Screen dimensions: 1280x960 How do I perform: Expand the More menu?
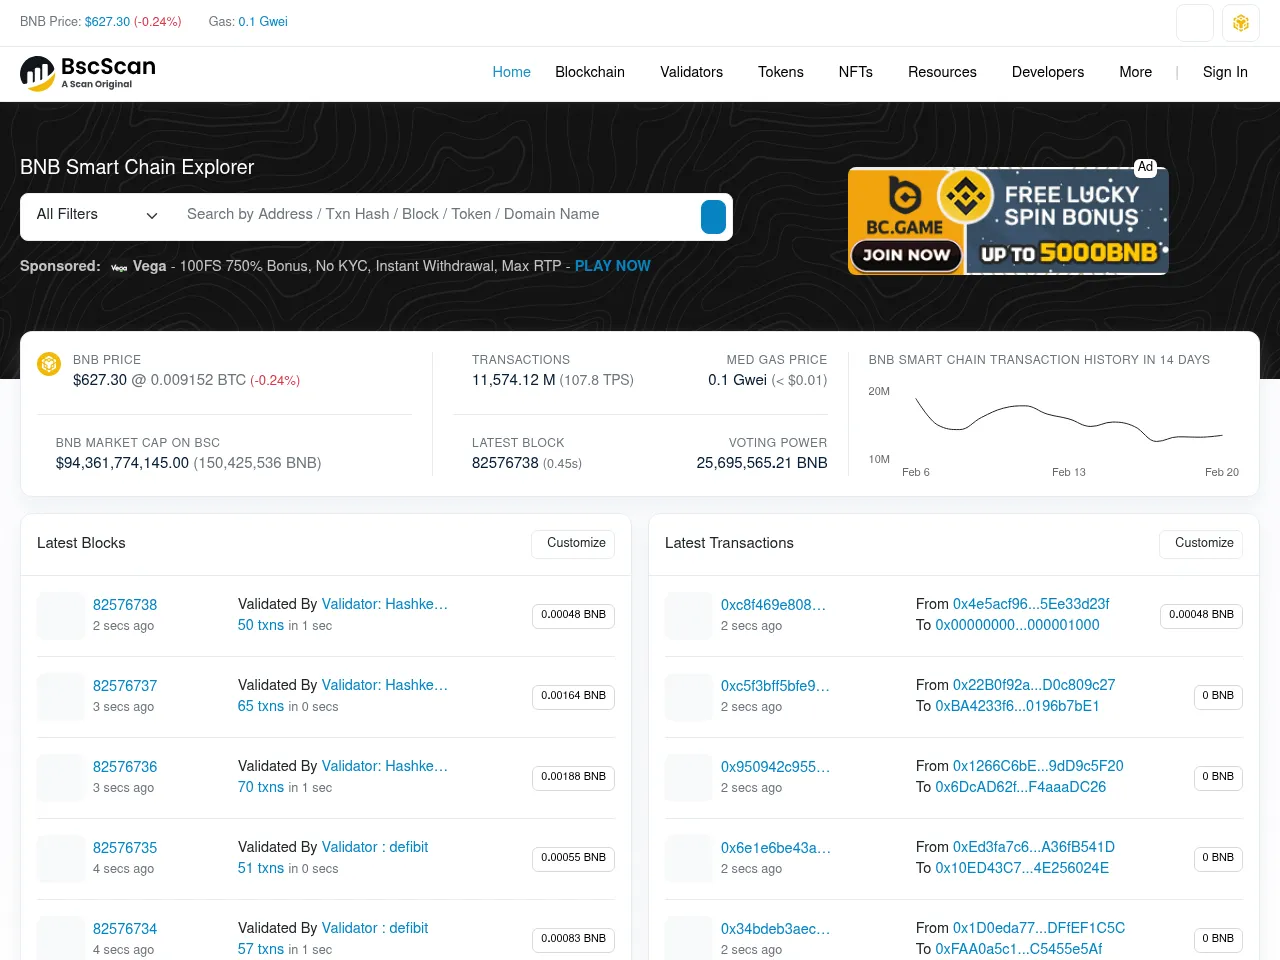coord(1135,72)
